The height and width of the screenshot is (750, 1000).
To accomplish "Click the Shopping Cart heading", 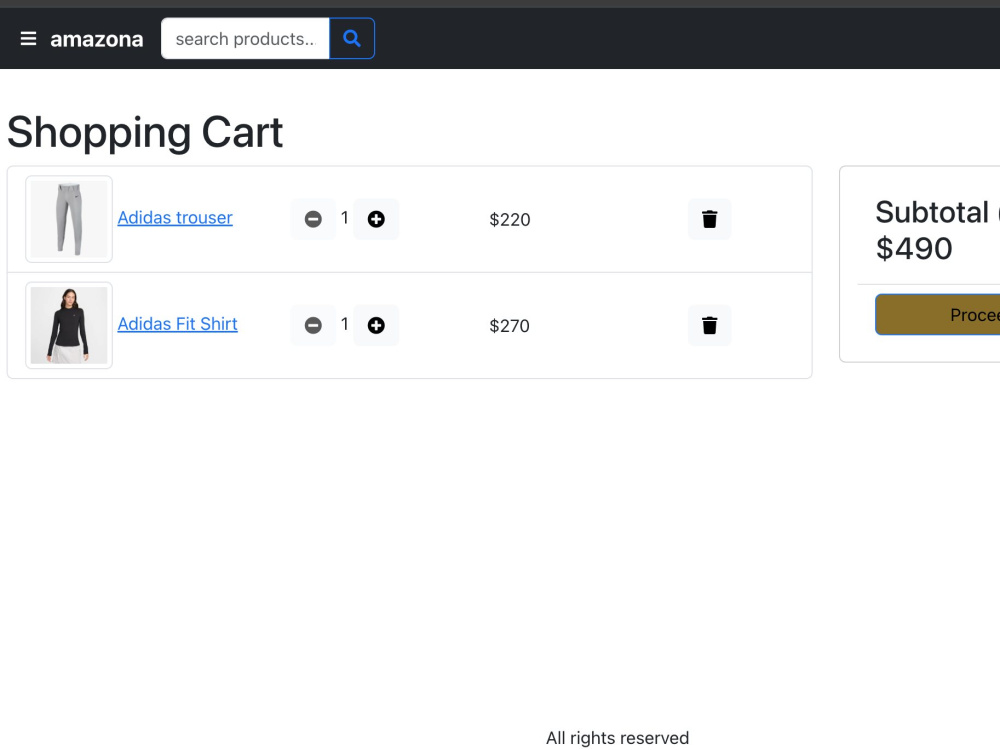I will (x=145, y=133).
